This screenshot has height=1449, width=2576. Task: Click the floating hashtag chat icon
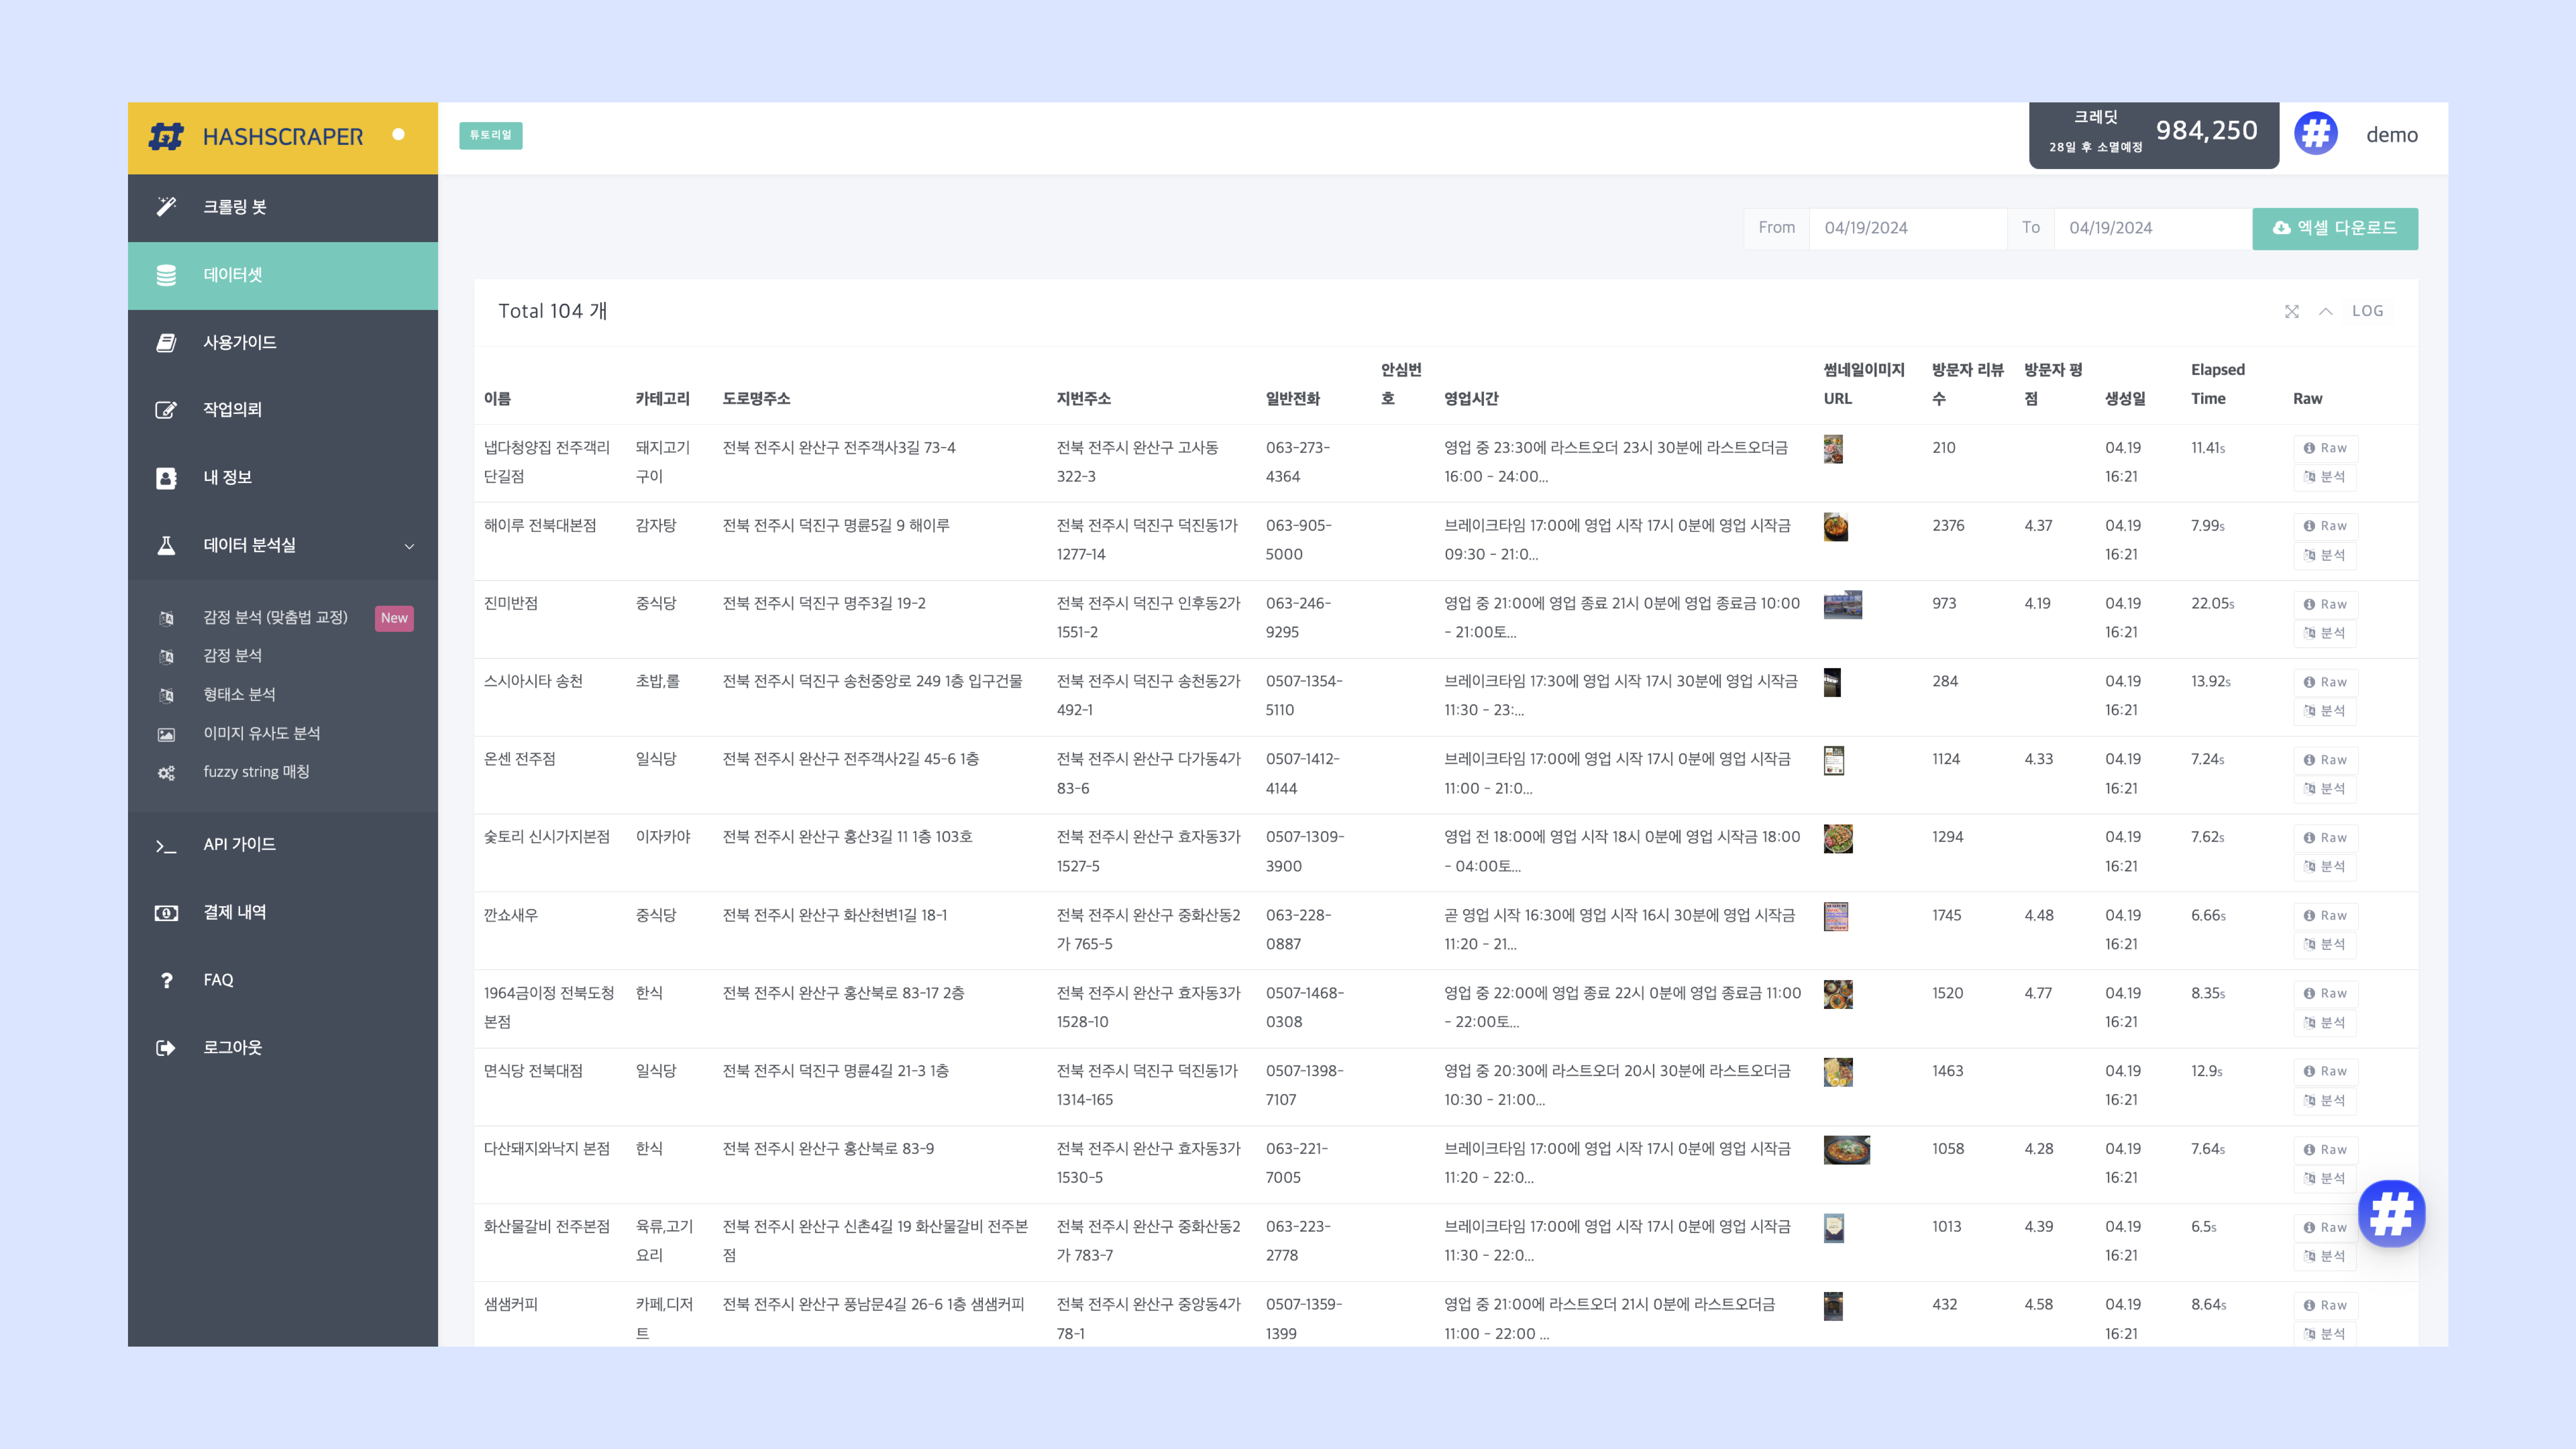2392,1214
